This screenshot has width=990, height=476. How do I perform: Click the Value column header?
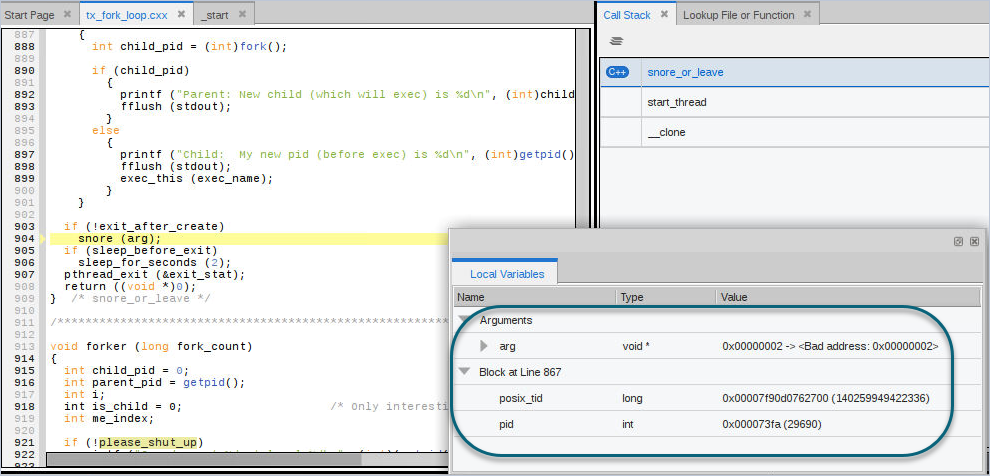click(x=734, y=297)
